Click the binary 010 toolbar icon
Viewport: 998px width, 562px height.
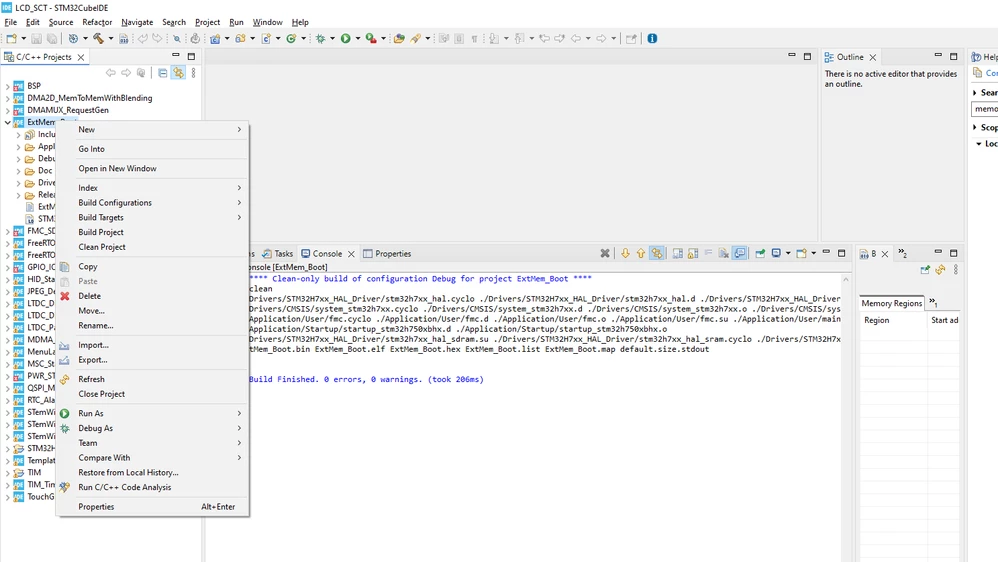coord(123,39)
